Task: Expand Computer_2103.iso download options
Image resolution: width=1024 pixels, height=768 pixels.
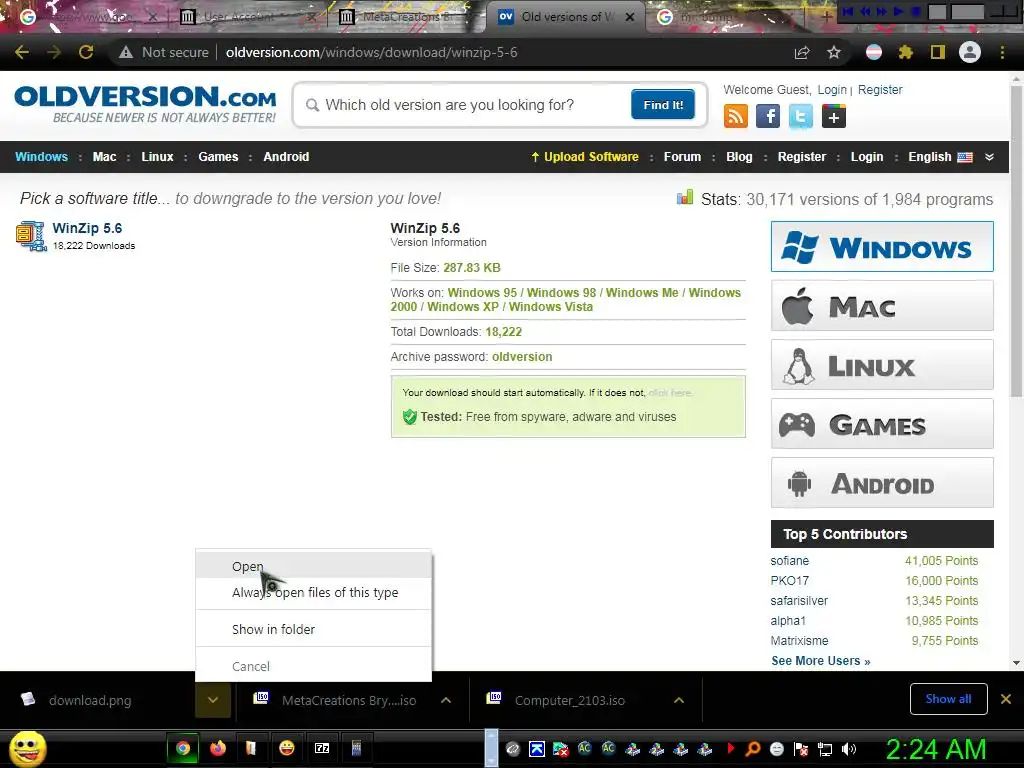Action: click(x=679, y=700)
